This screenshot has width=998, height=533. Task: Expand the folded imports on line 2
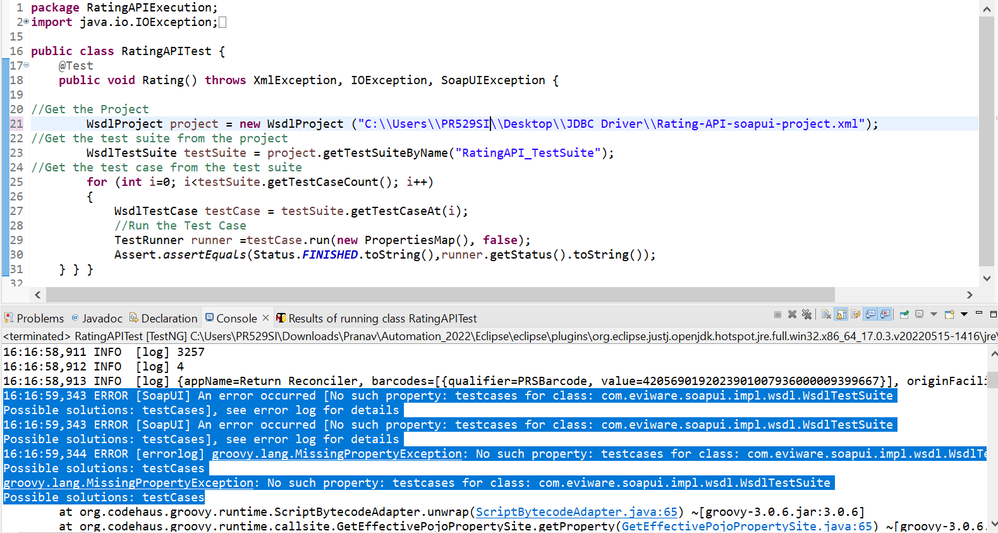(26, 22)
